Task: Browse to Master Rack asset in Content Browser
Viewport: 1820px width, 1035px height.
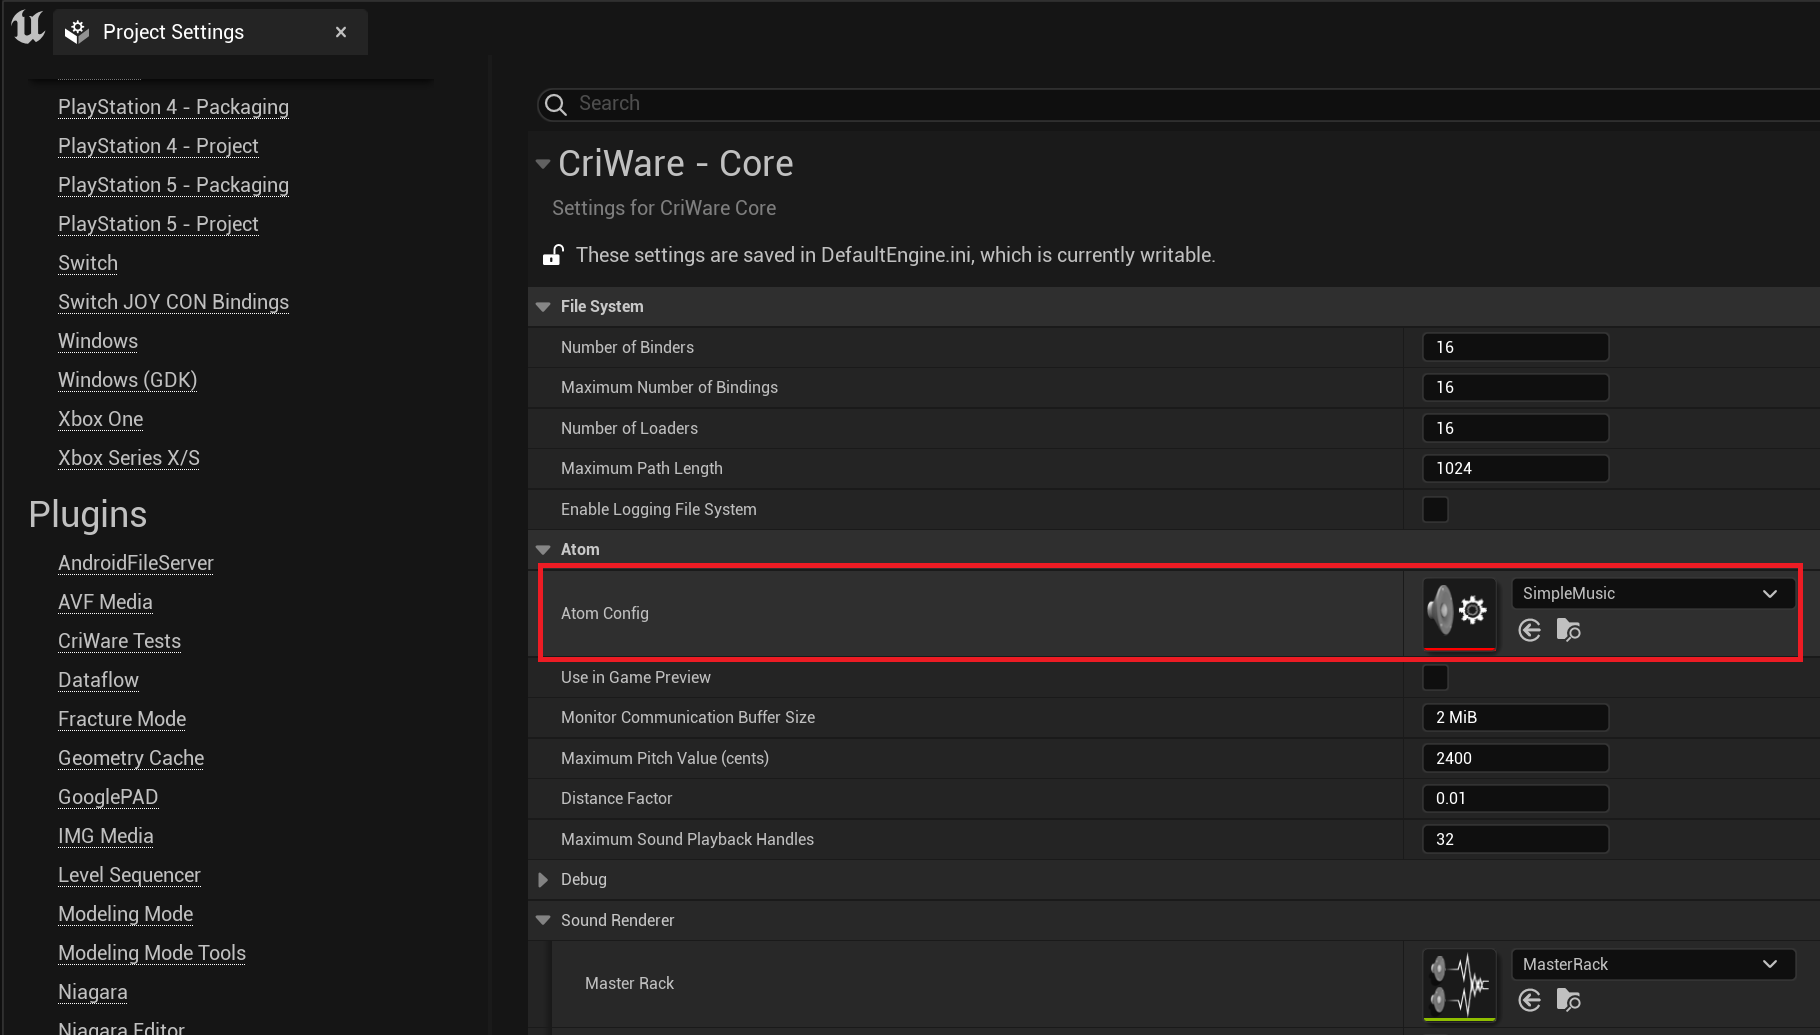Action: tap(1569, 1000)
